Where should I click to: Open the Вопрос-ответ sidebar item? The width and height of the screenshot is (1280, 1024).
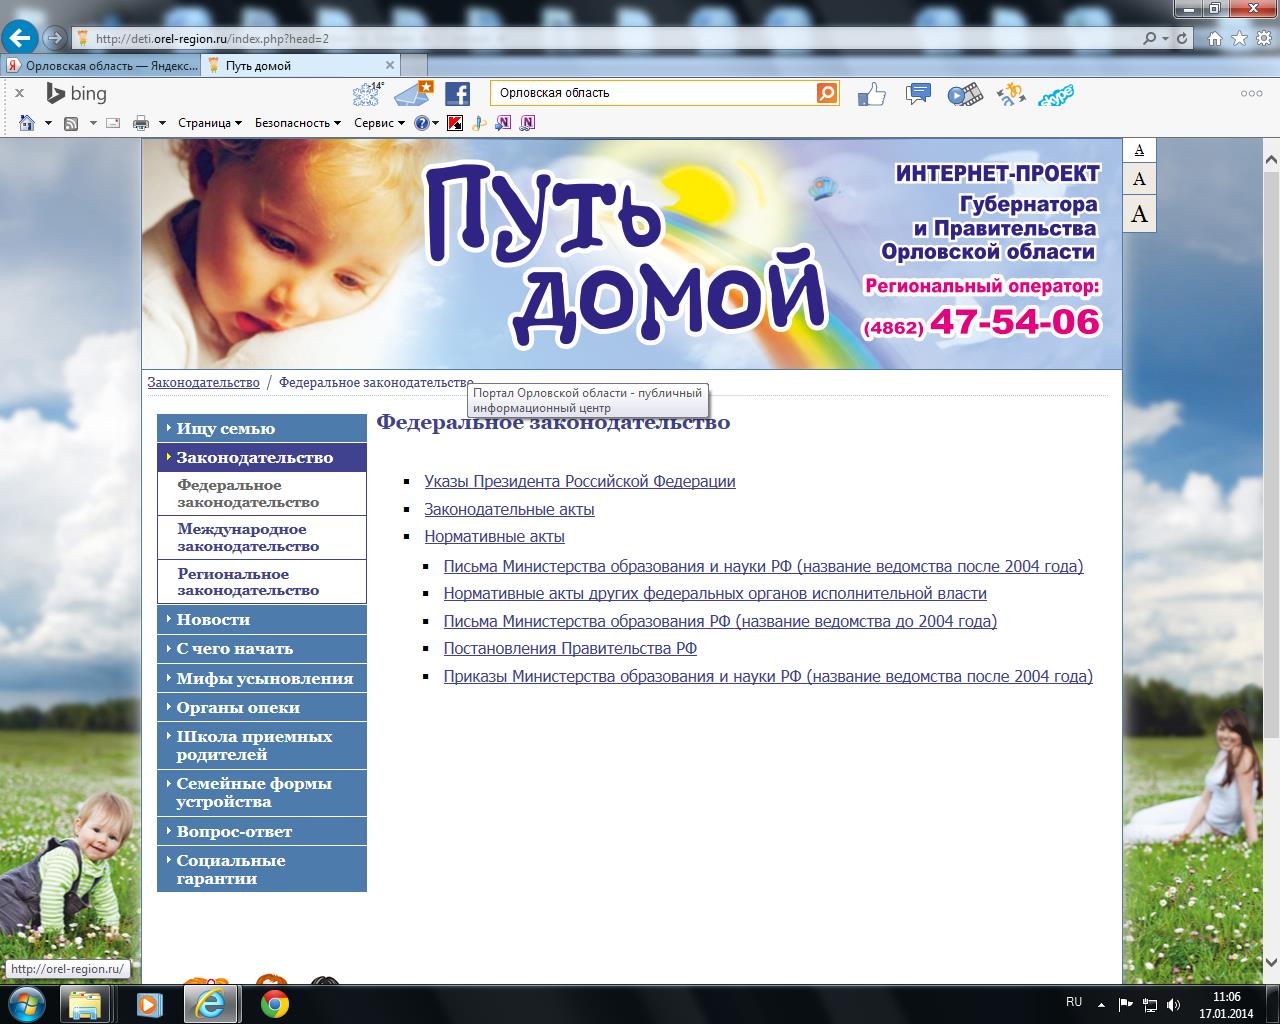pos(262,831)
